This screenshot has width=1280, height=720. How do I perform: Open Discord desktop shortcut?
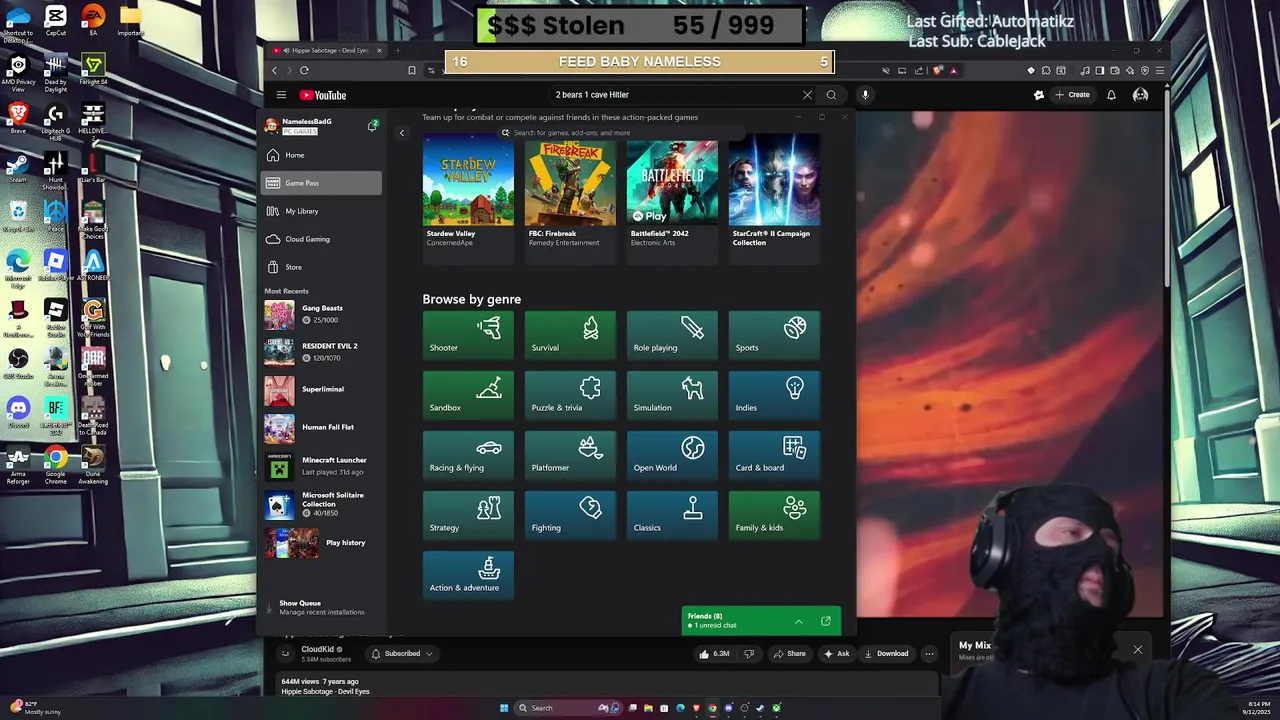pyautogui.click(x=18, y=411)
